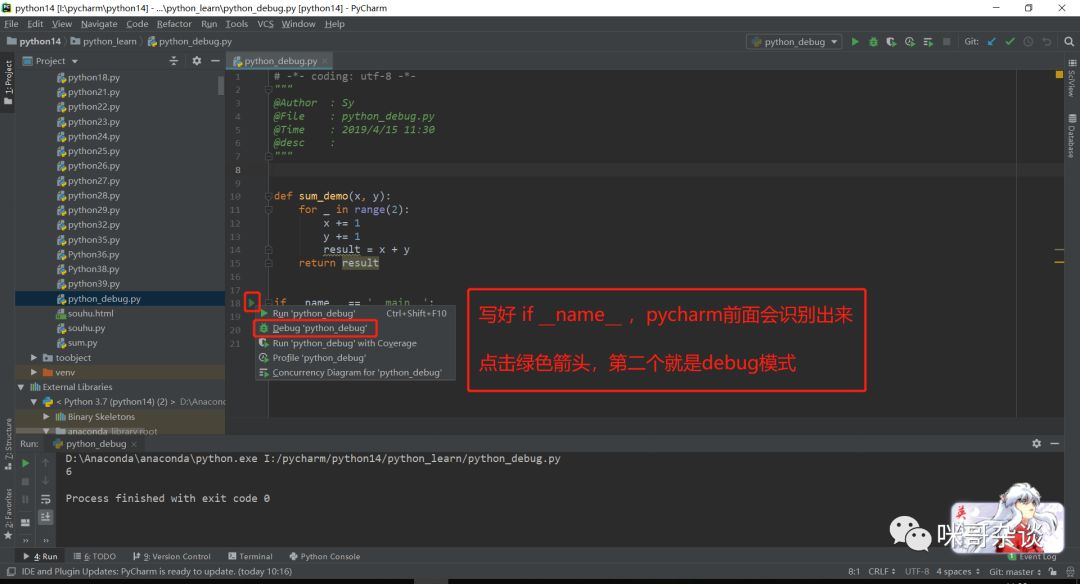
Task: Toggle the Z: Structure side tool window
Action: click(8, 444)
